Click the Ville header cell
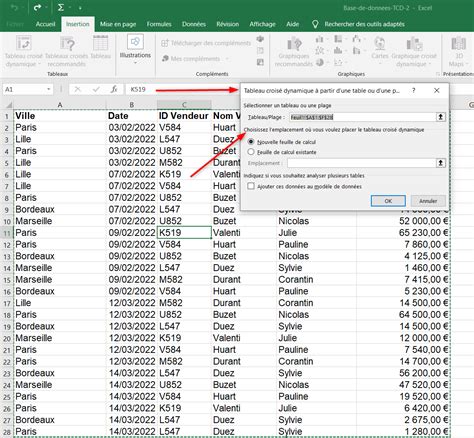 pyautogui.click(x=60, y=116)
